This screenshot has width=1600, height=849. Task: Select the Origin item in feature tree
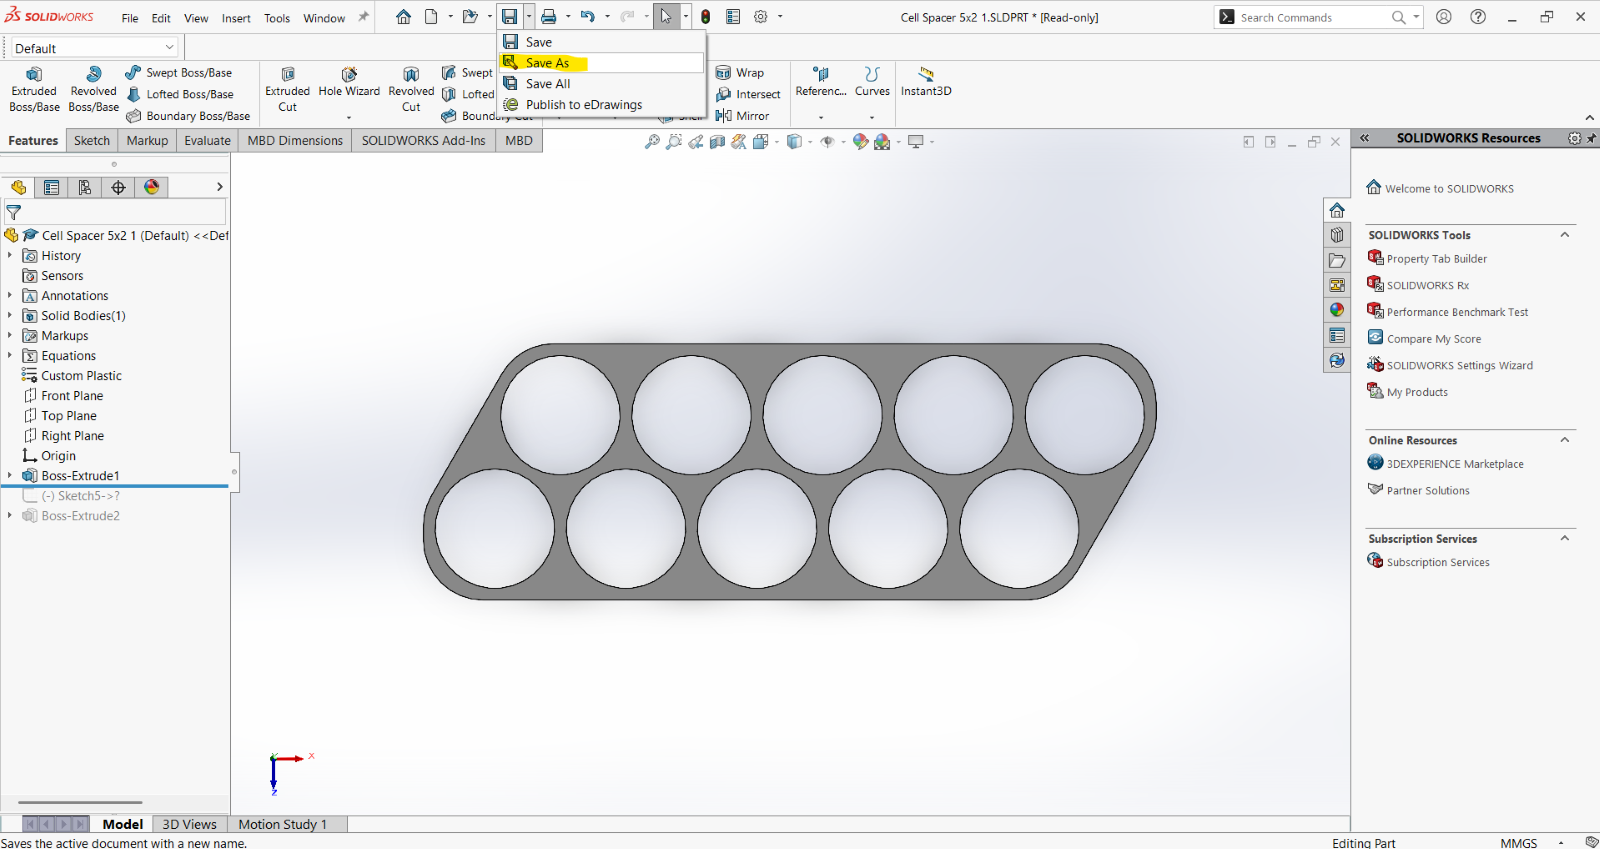58,455
